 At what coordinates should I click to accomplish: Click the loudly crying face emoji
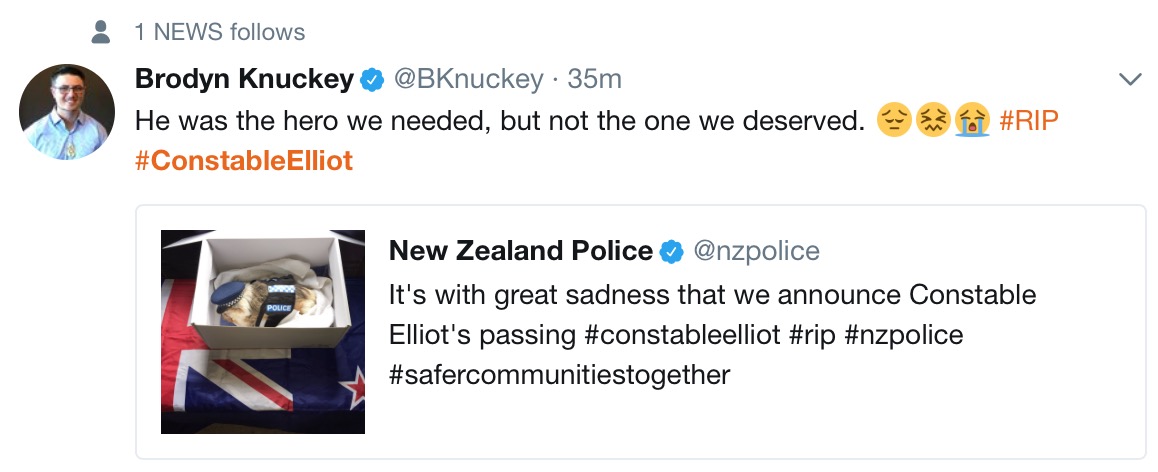coord(970,121)
